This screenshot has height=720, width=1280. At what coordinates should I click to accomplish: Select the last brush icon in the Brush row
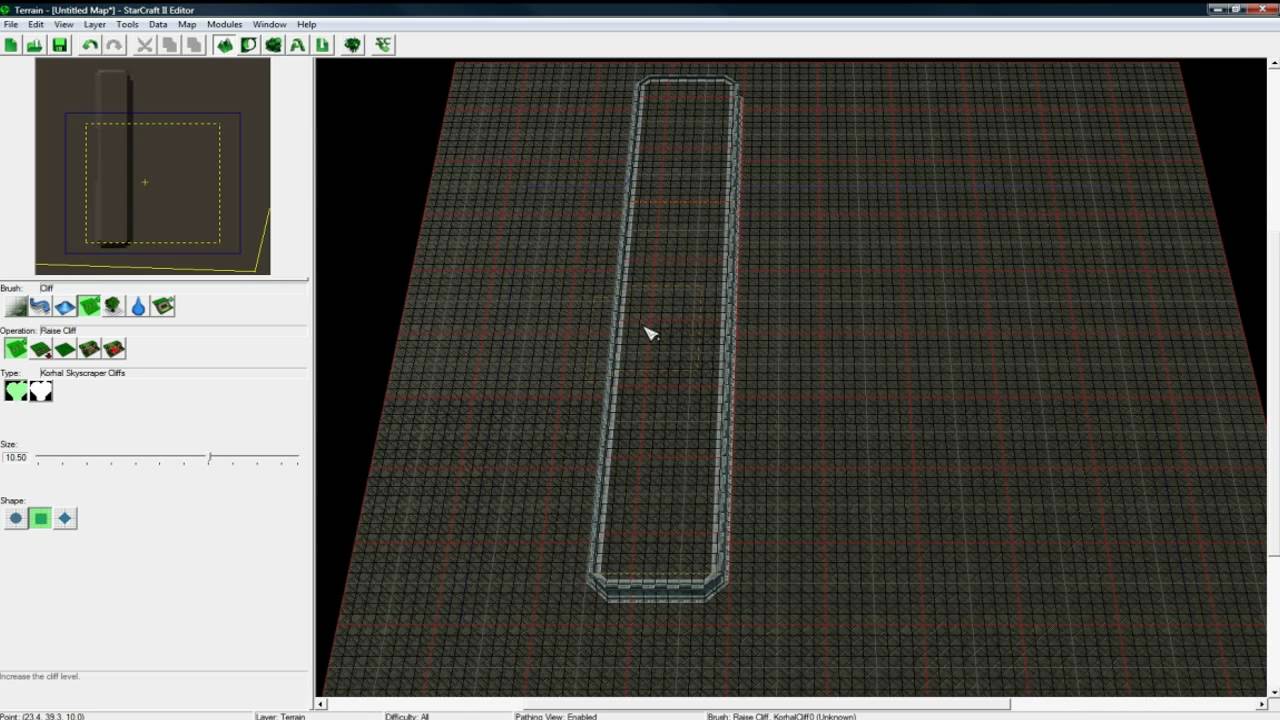[x=163, y=306]
